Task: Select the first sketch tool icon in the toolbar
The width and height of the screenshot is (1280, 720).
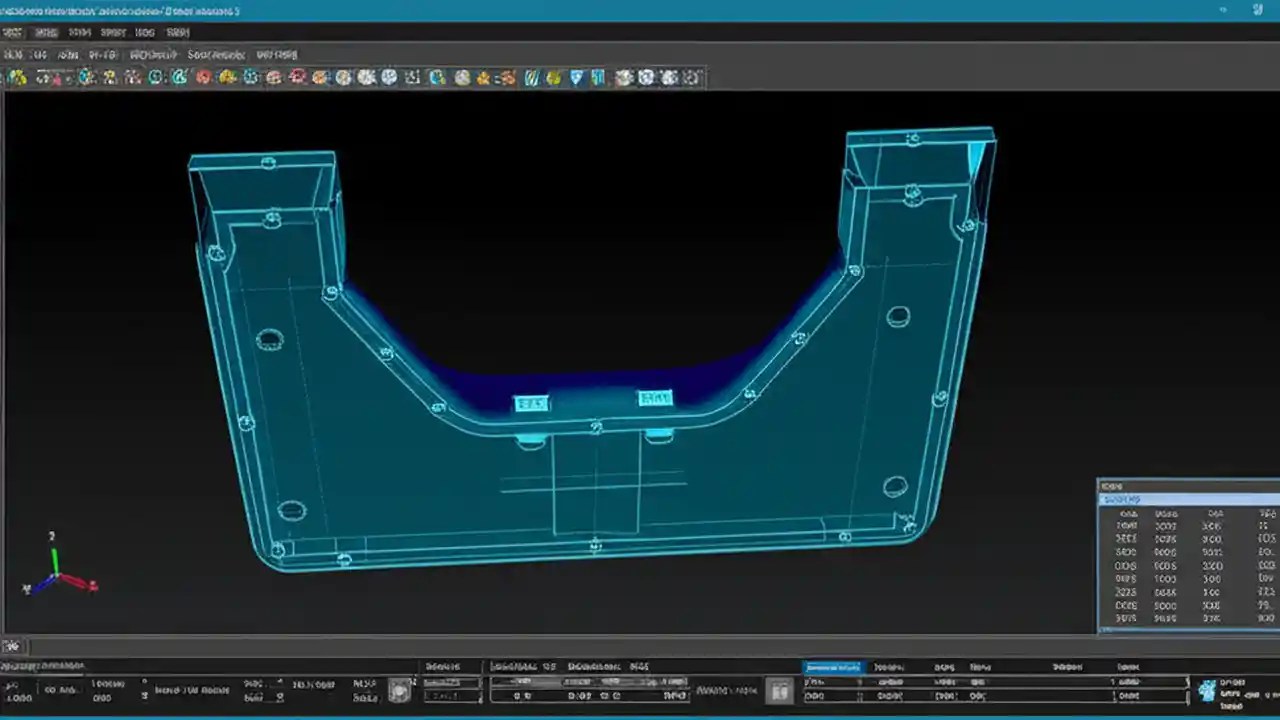Action: click(12, 77)
